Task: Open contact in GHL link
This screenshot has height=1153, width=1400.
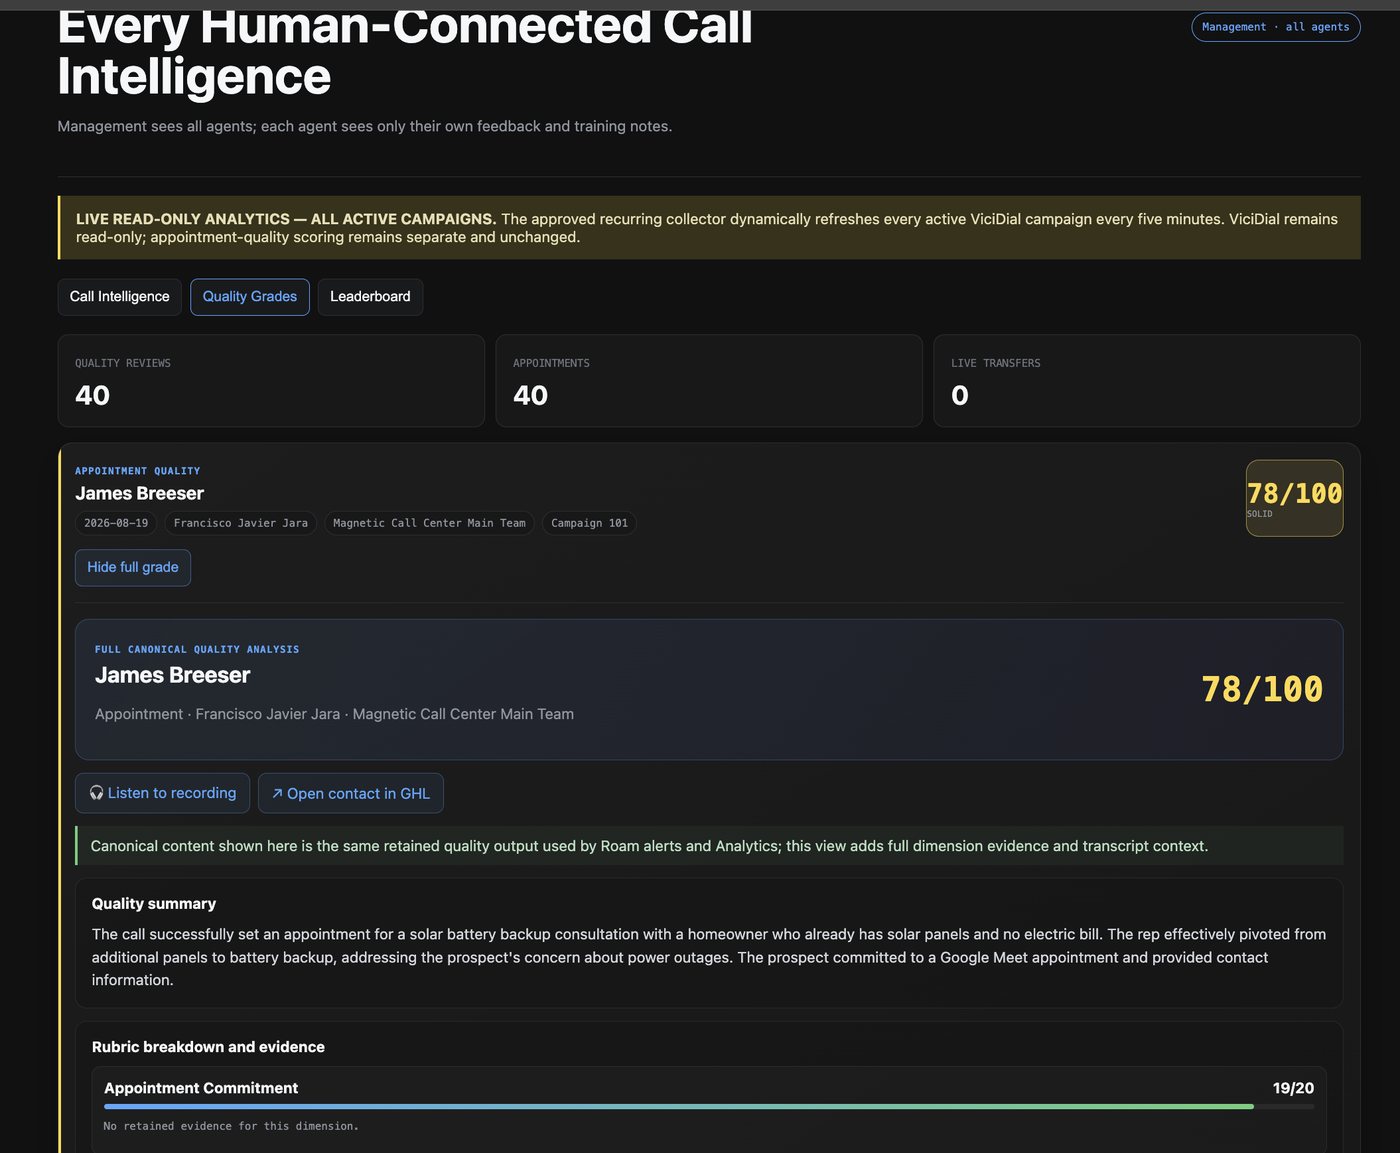Action: (x=351, y=793)
